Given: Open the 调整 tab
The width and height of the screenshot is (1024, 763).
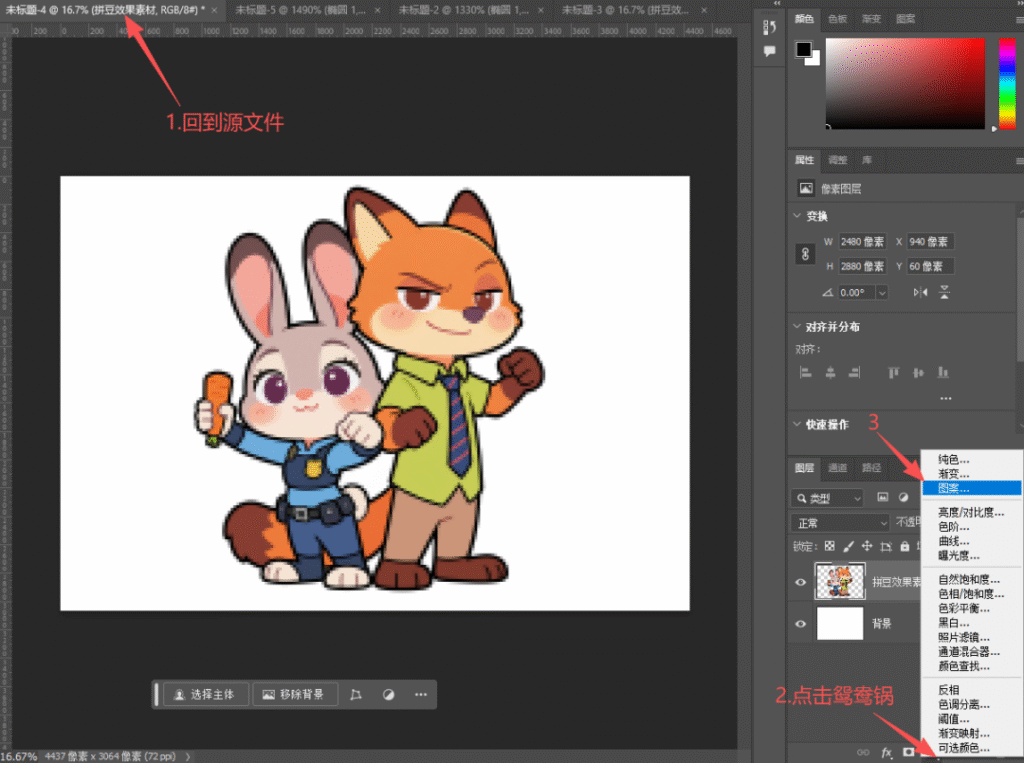Looking at the screenshot, I should pyautogui.click(x=837, y=160).
